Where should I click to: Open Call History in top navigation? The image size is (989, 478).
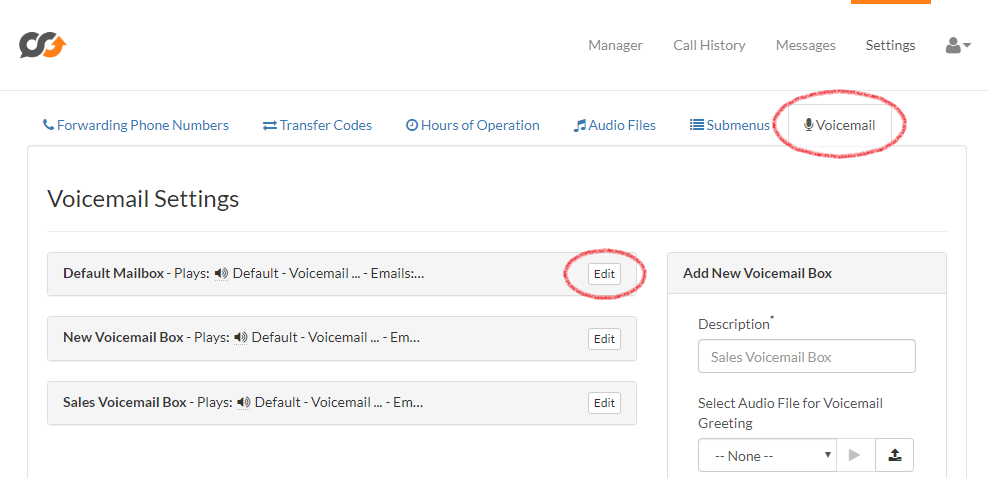click(710, 45)
